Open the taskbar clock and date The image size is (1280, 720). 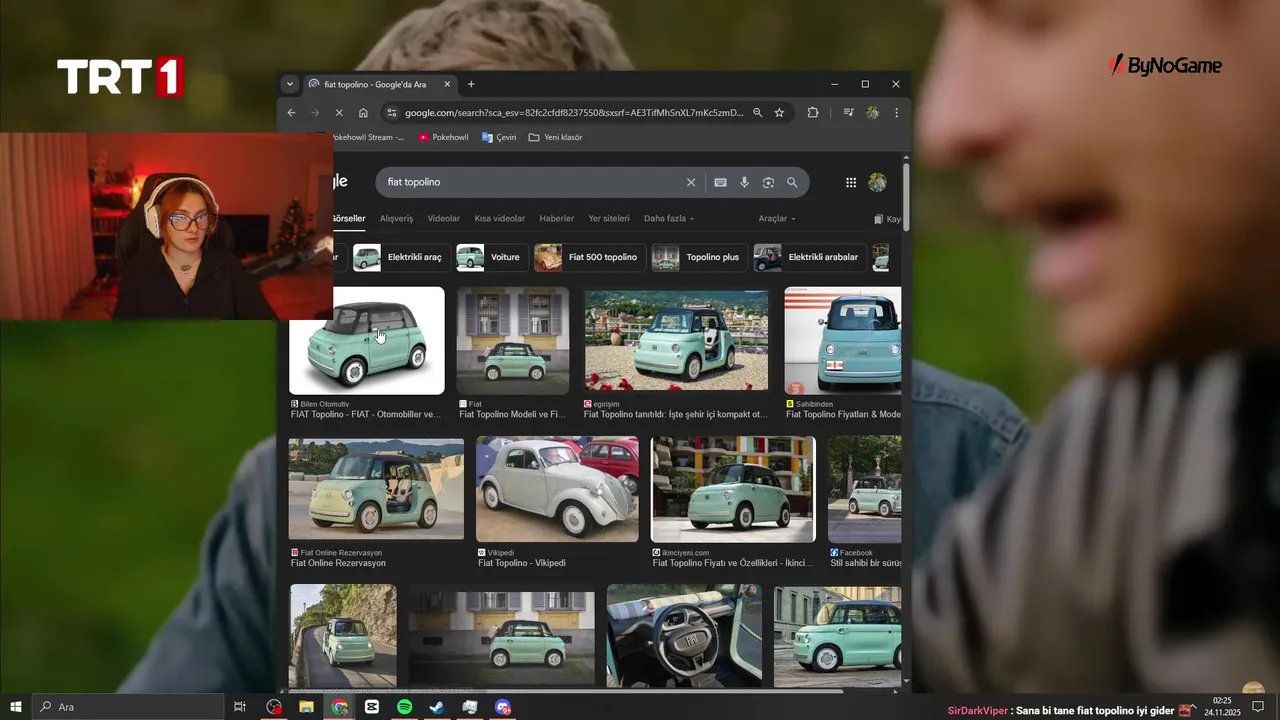pyautogui.click(x=1222, y=707)
